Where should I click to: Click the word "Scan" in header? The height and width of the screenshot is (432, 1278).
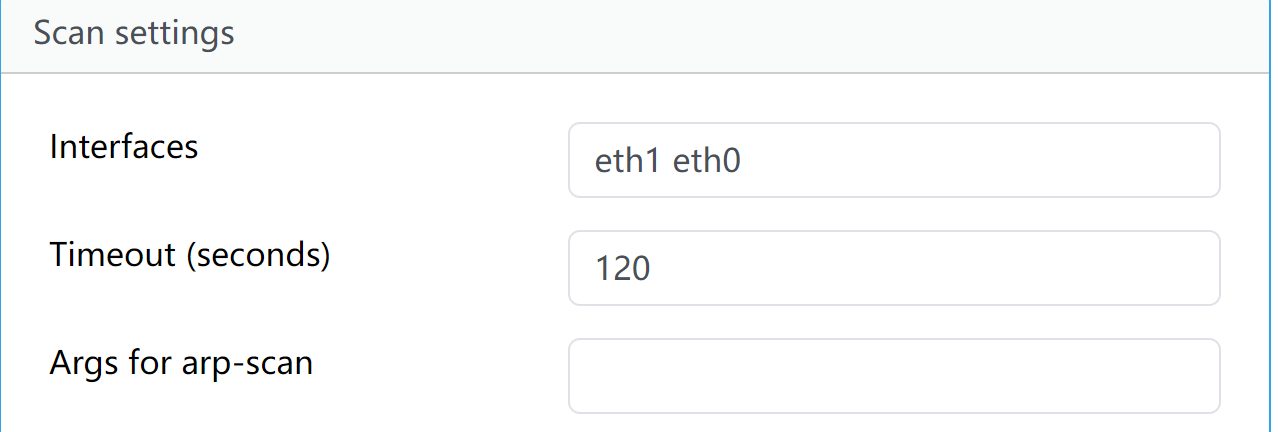click(x=69, y=33)
